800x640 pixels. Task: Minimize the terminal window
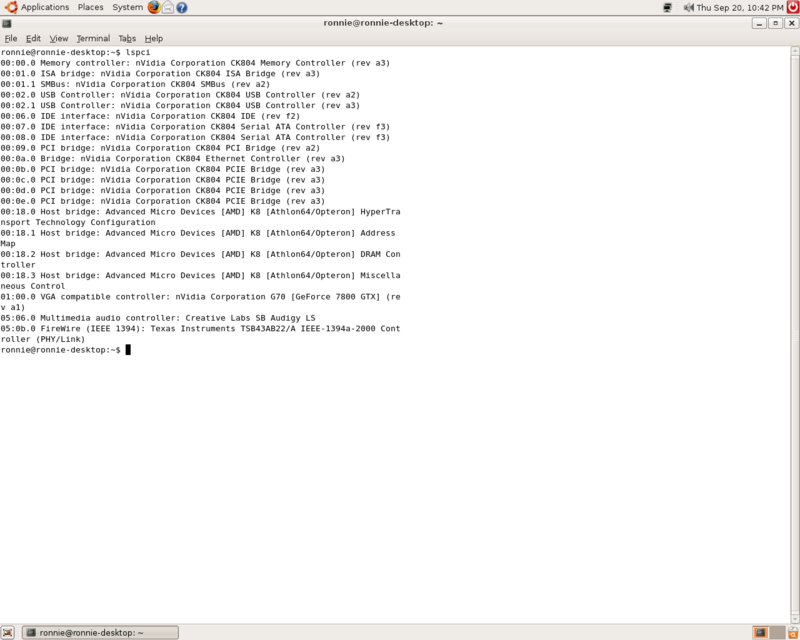click(759, 23)
